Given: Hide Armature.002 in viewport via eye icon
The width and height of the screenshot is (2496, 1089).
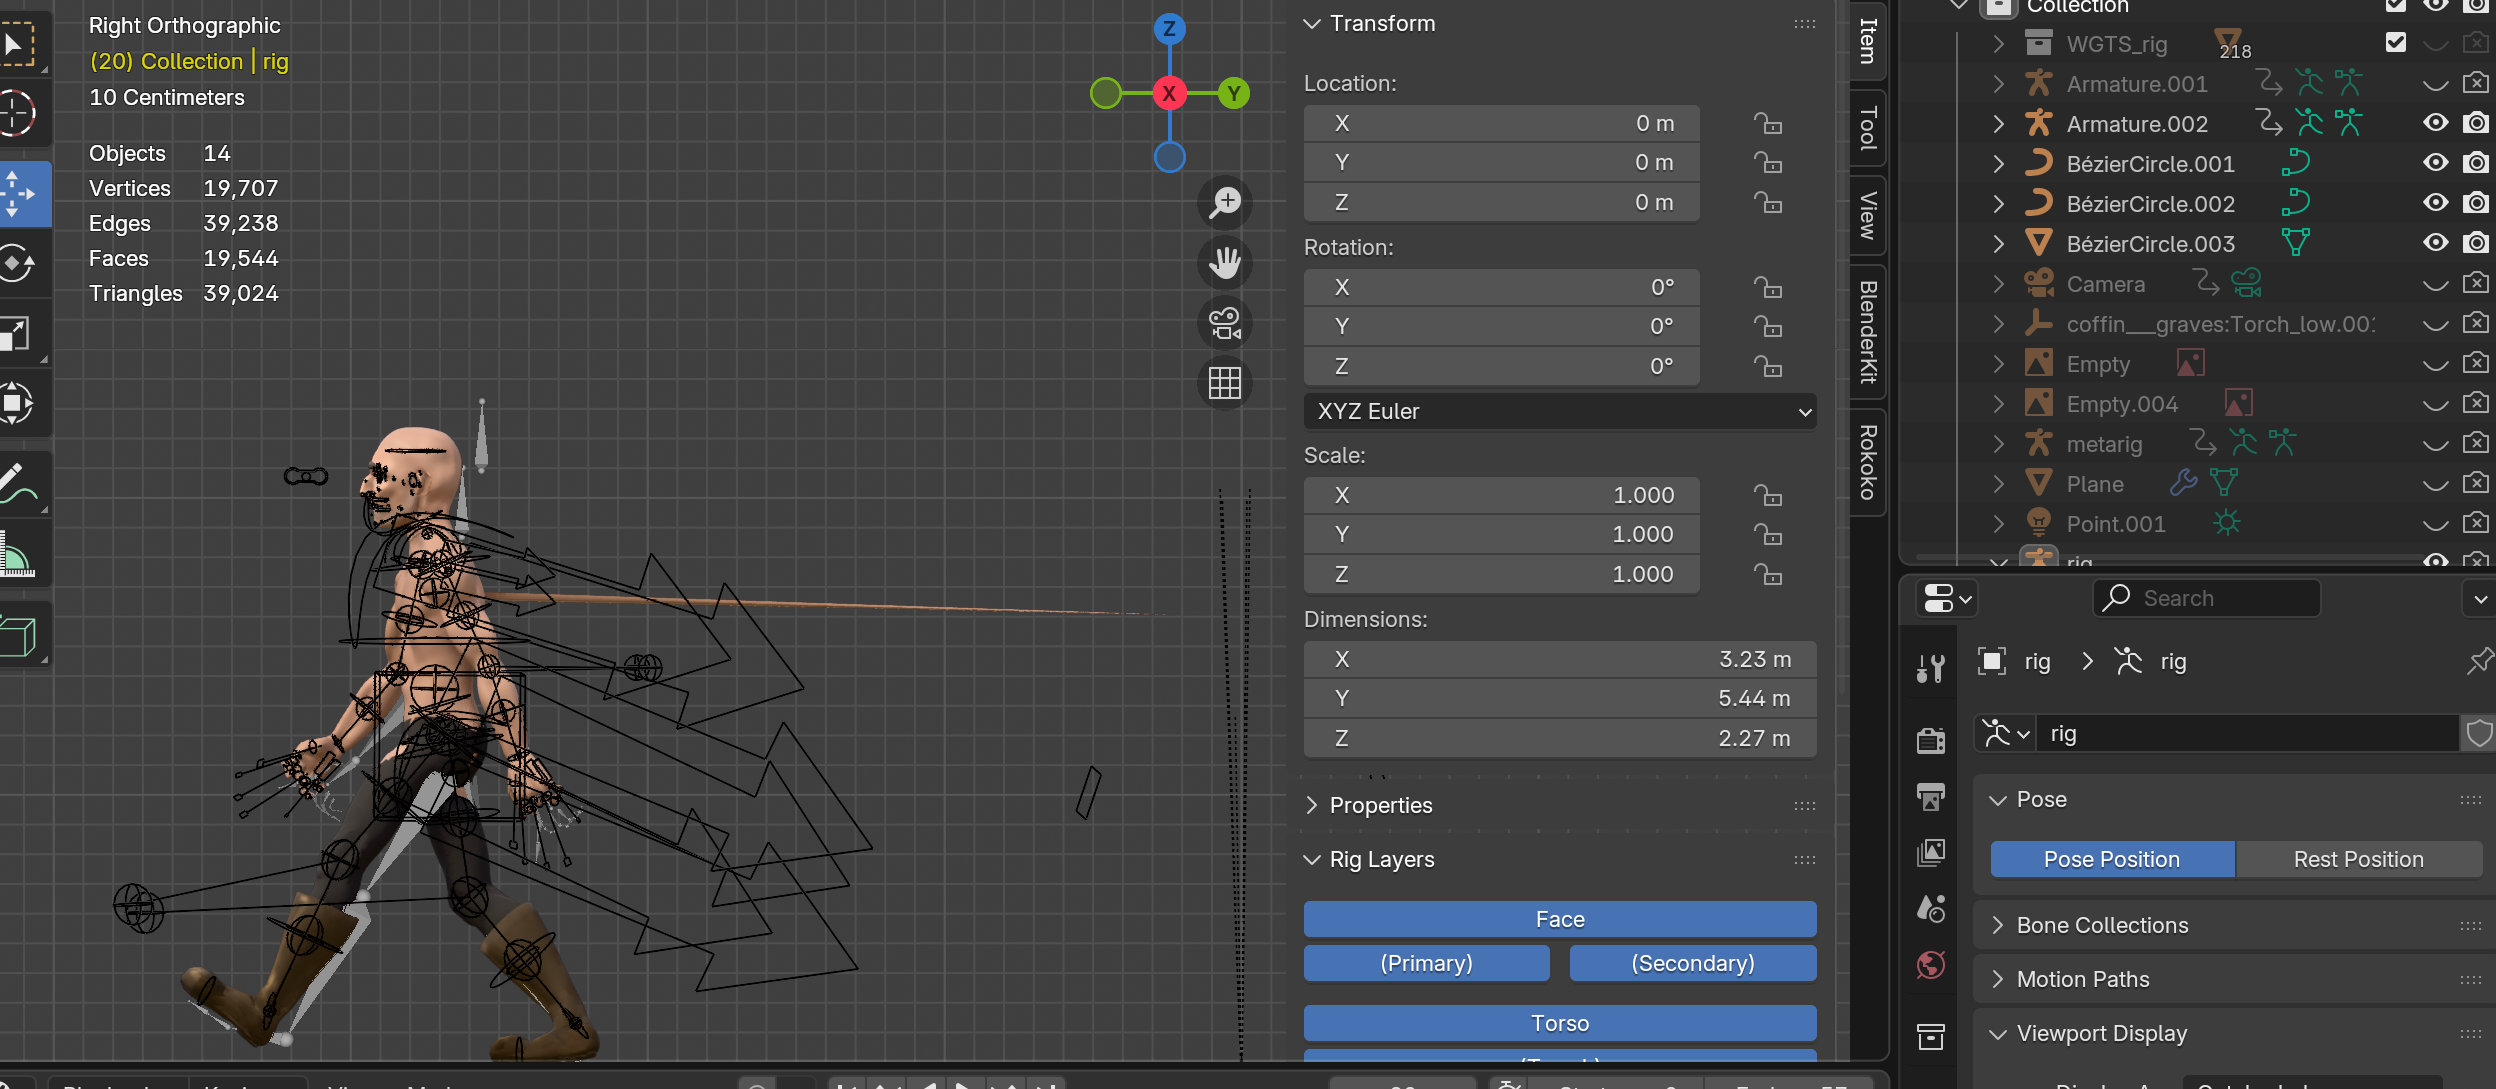Looking at the screenshot, I should point(2436,123).
